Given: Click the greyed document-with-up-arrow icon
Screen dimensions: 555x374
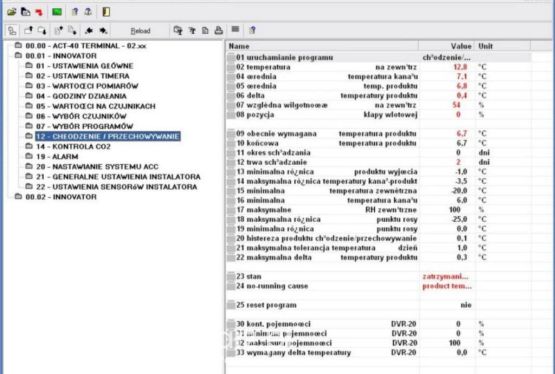Looking at the screenshot, I should (x=58, y=31).
